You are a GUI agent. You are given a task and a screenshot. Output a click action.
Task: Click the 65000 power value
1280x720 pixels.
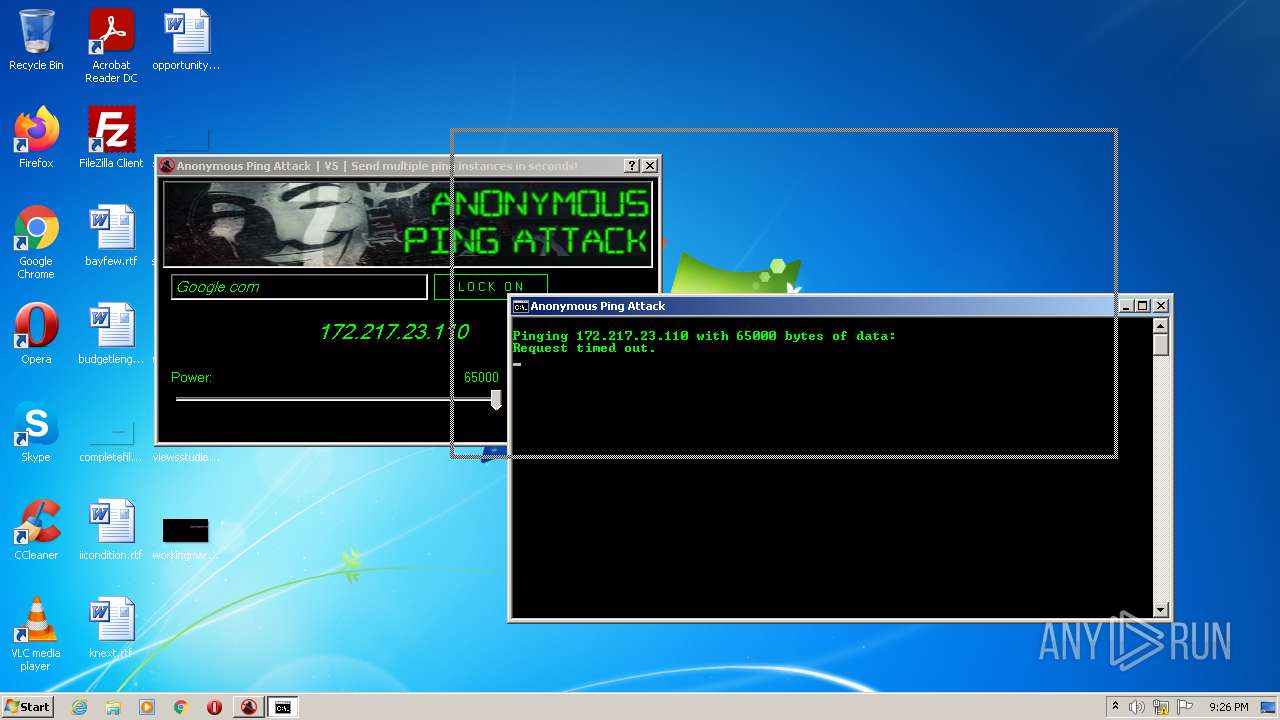[x=481, y=378]
